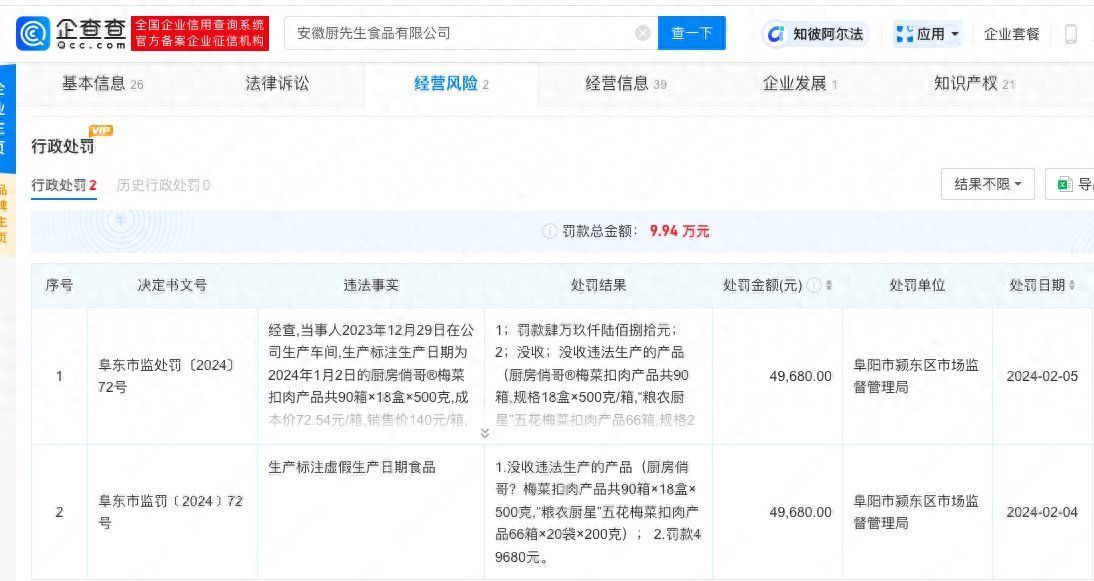Click the 49,680.00 amount in row 1
Image resolution: width=1094 pixels, height=581 pixels.
tap(800, 376)
